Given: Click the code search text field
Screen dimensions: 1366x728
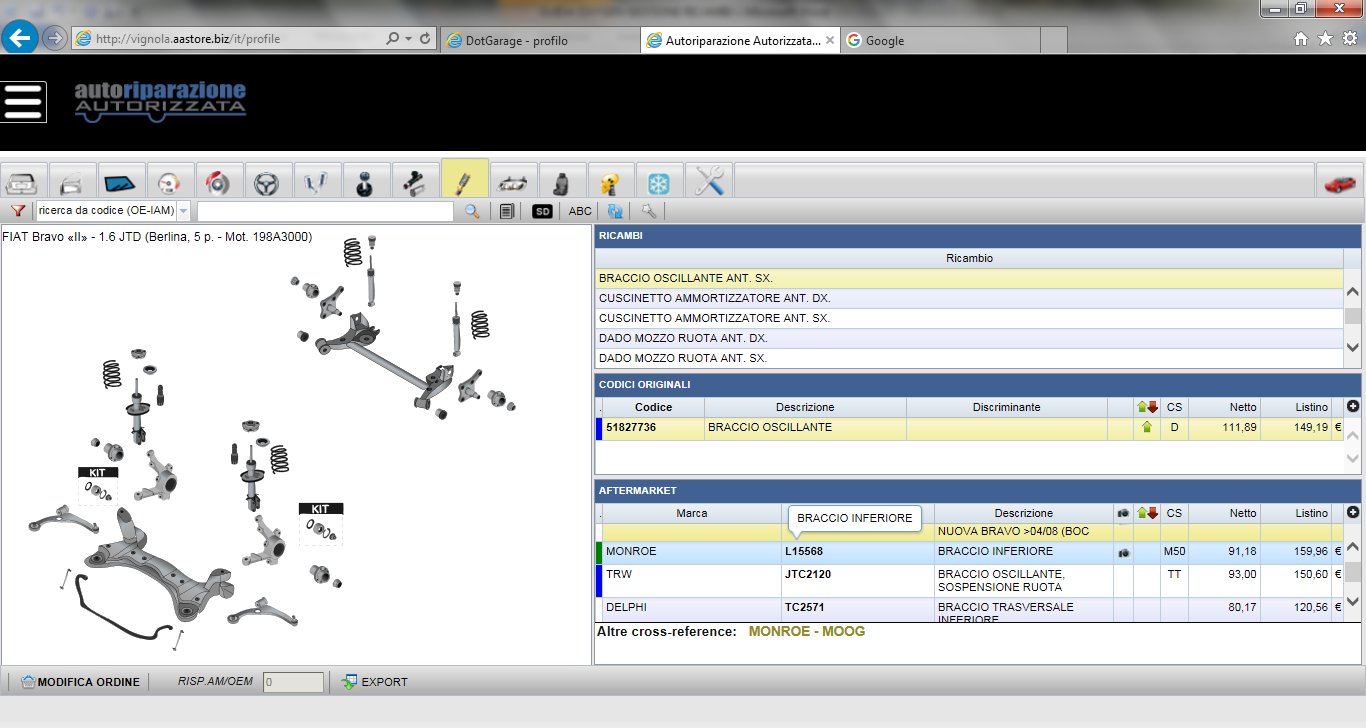Looking at the screenshot, I should click(x=326, y=211).
